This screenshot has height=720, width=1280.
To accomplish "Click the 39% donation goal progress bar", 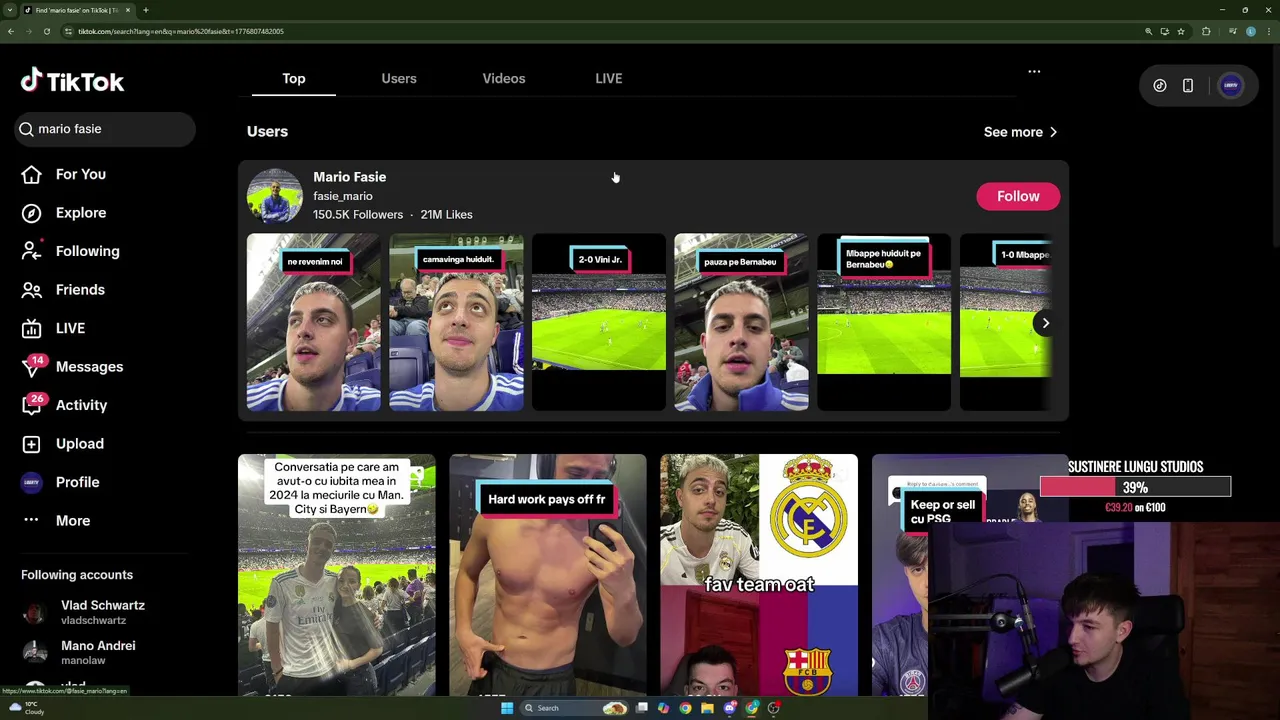I will [1135, 487].
